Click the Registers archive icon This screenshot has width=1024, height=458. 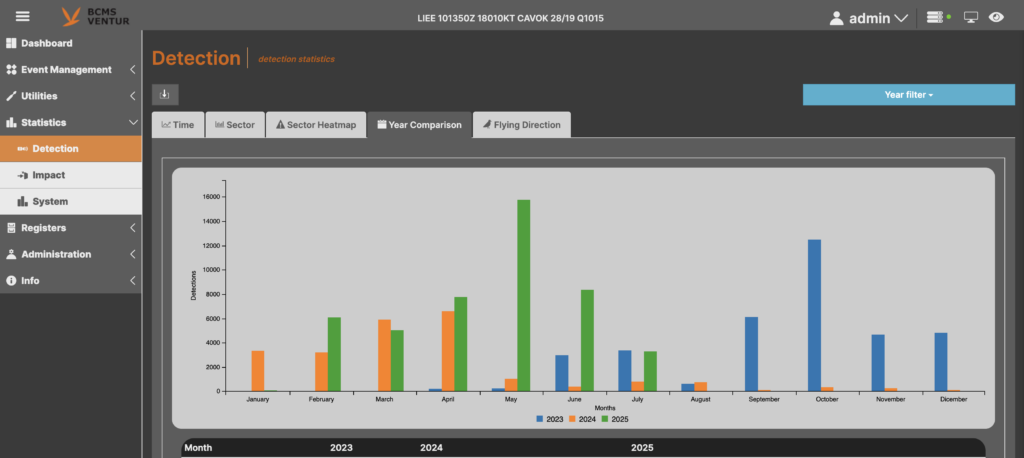(10, 228)
